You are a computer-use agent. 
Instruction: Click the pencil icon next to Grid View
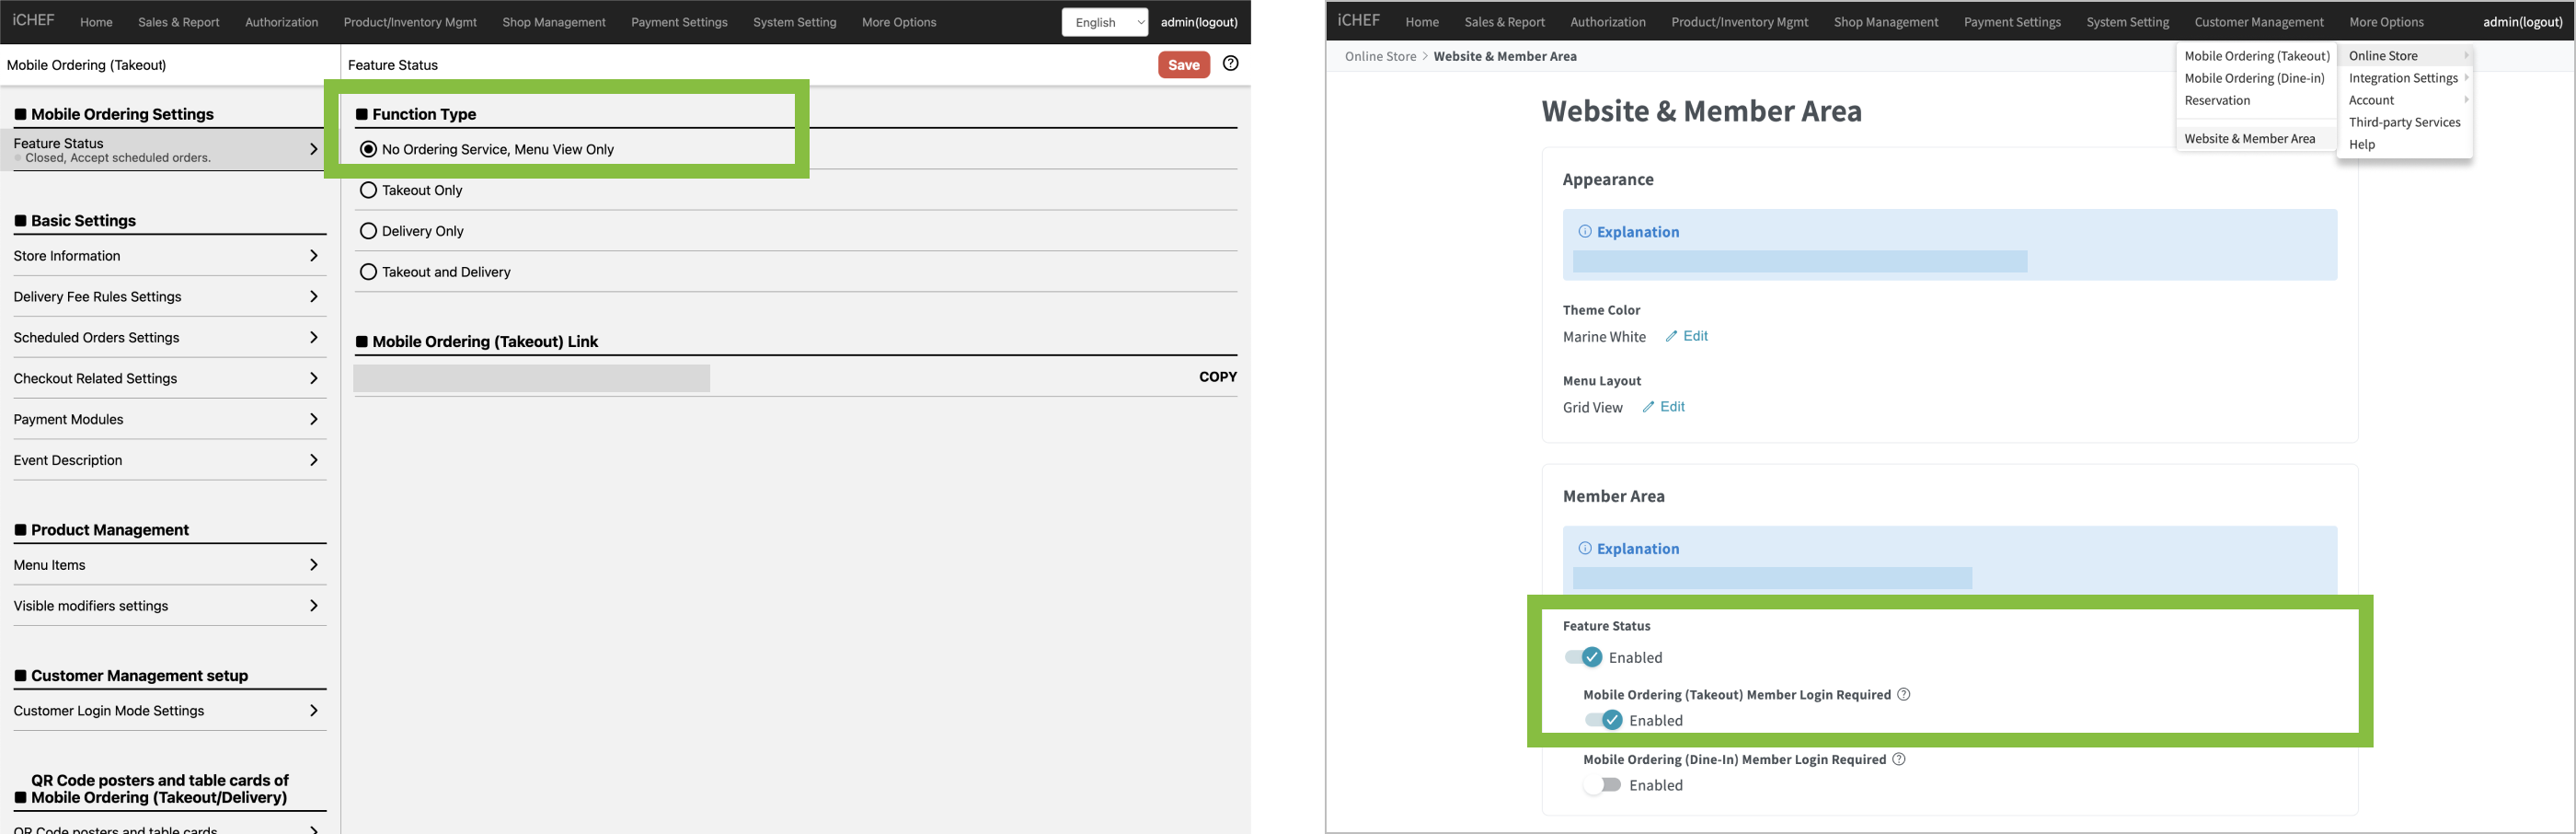(1648, 407)
